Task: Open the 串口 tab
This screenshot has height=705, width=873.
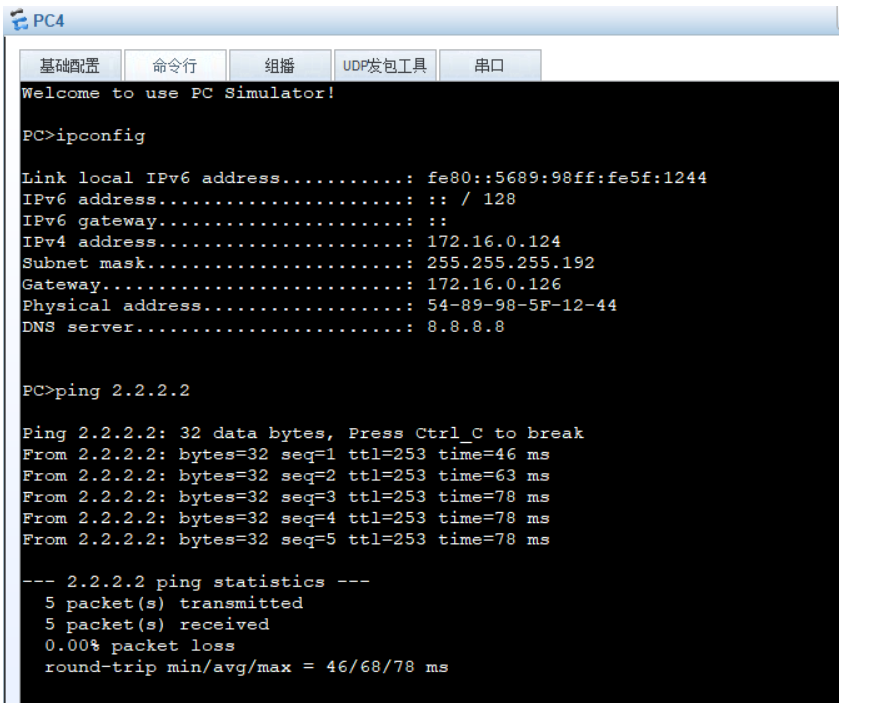Action: coord(489,66)
